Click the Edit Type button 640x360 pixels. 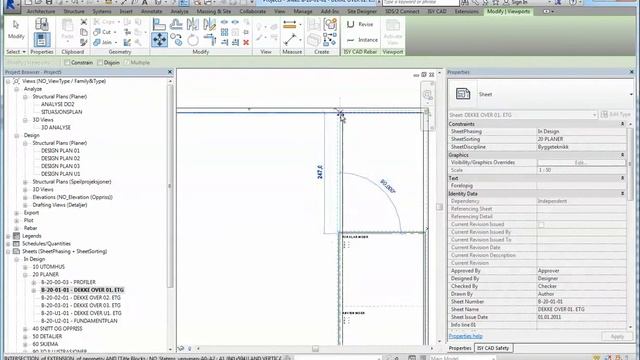tap(616, 115)
